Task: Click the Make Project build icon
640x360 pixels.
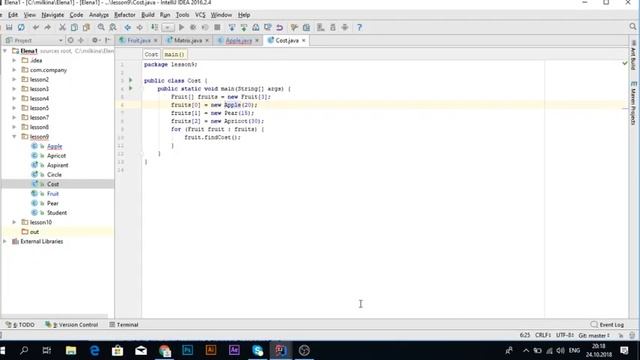Action: 154,27
